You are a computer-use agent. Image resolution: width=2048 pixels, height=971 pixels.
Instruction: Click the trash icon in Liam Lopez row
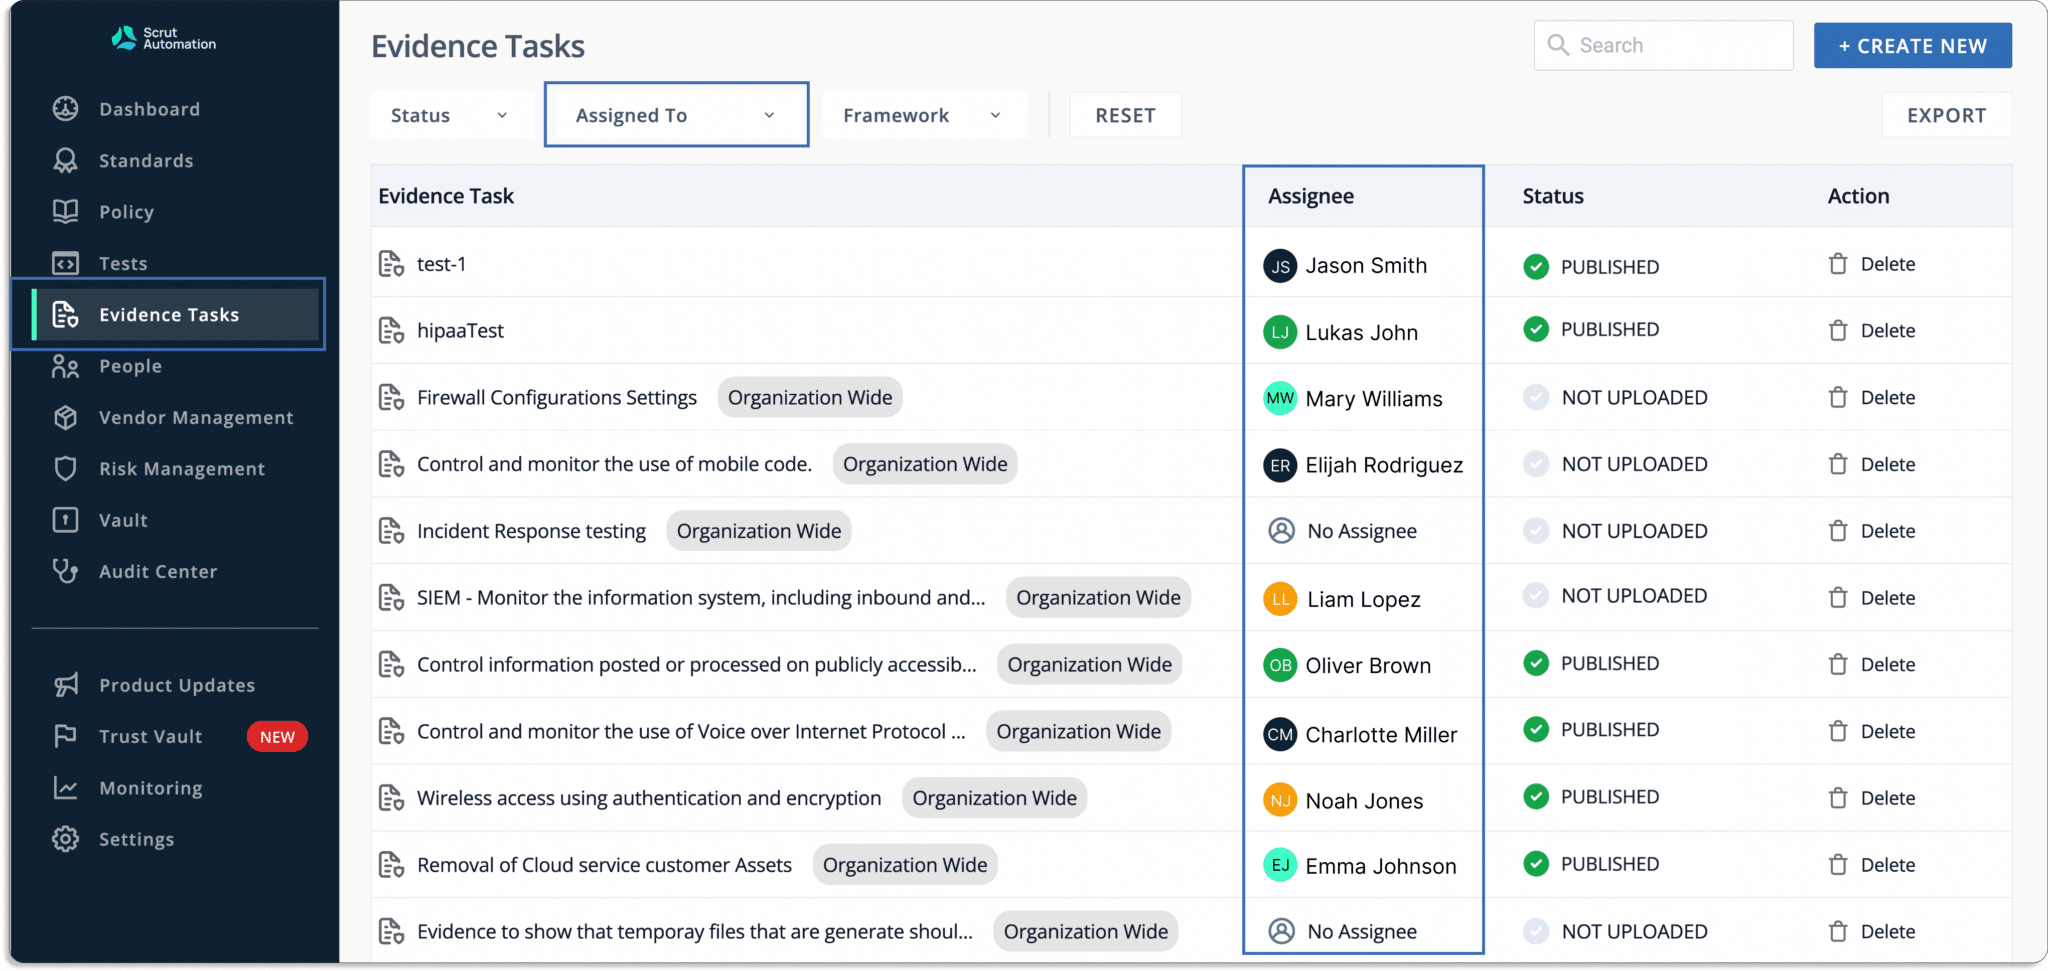tap(1838, 598)
